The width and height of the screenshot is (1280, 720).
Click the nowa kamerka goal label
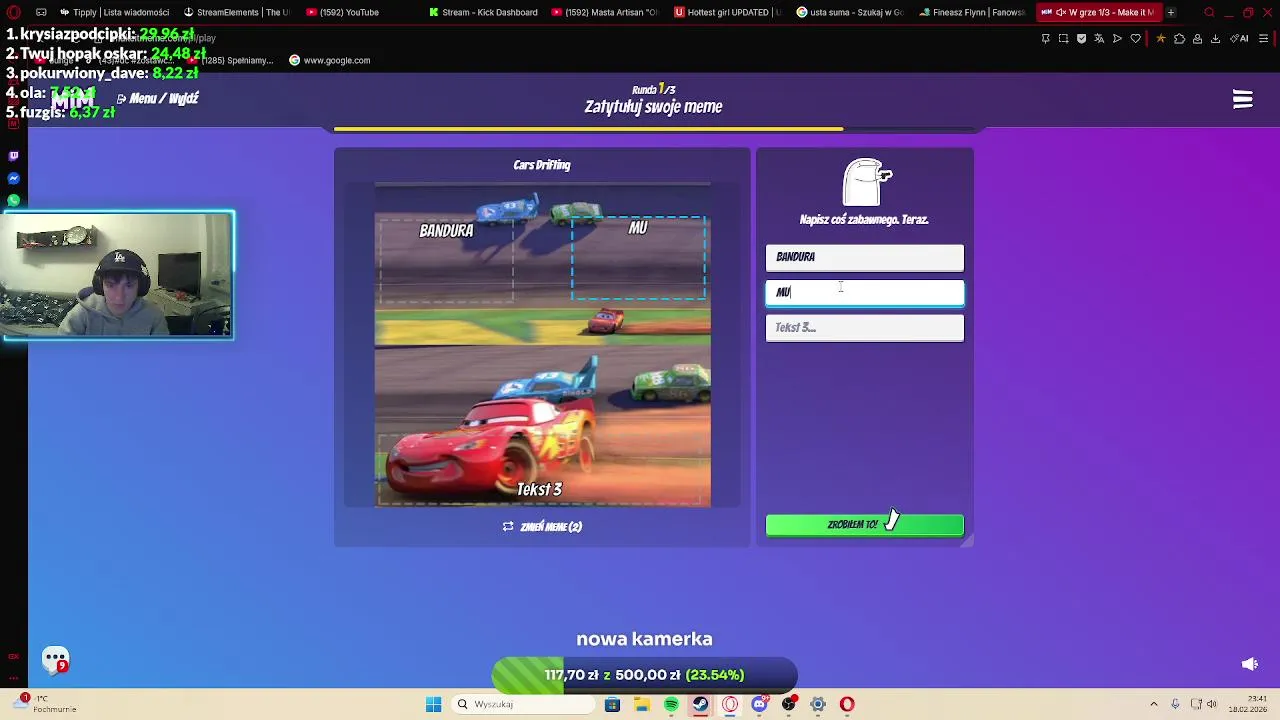point(644,639)
